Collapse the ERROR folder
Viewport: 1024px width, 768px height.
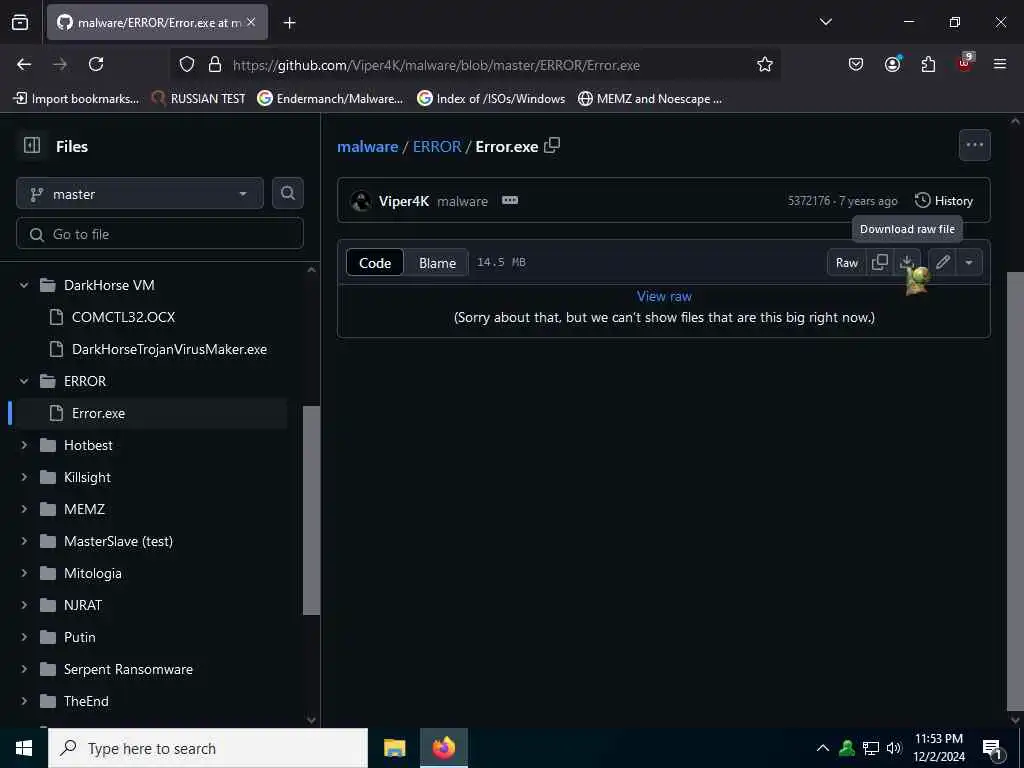click(24, 381)
